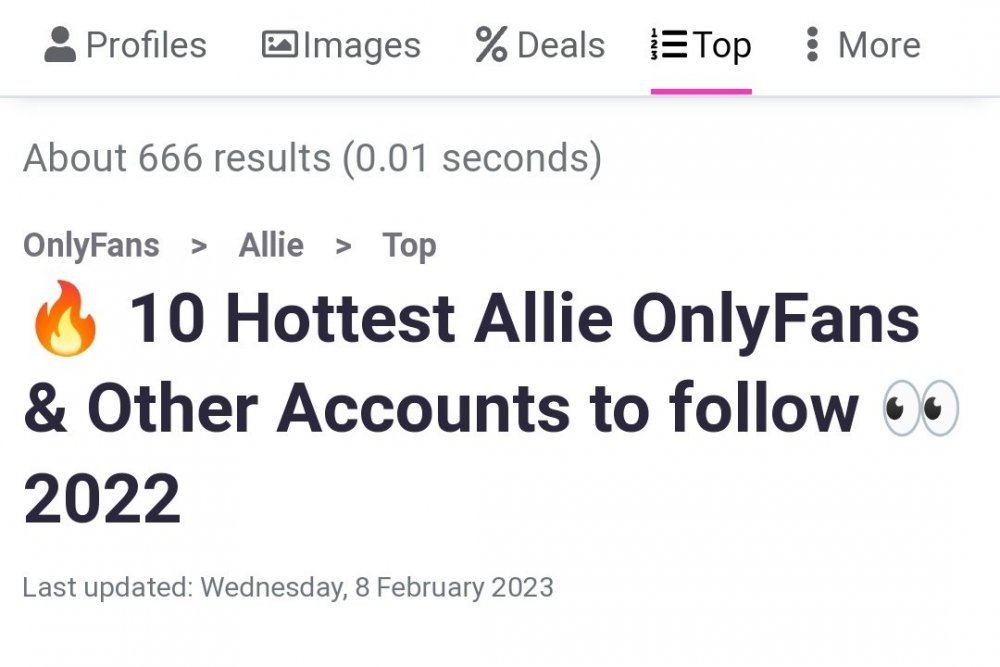Click the eyes emoji in headline
1000x667 pixels.
pos(921,410)
